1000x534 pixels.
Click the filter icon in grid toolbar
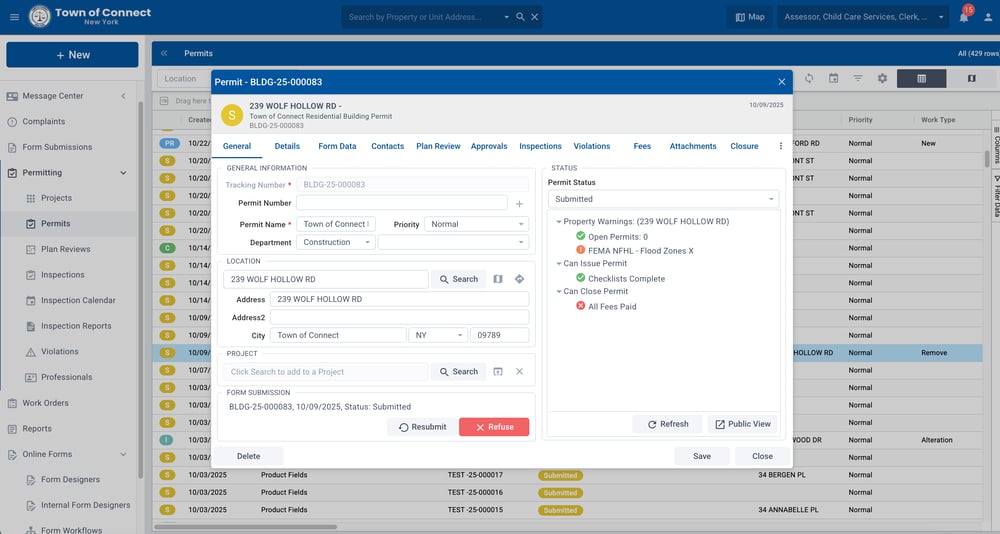point(857,79)
